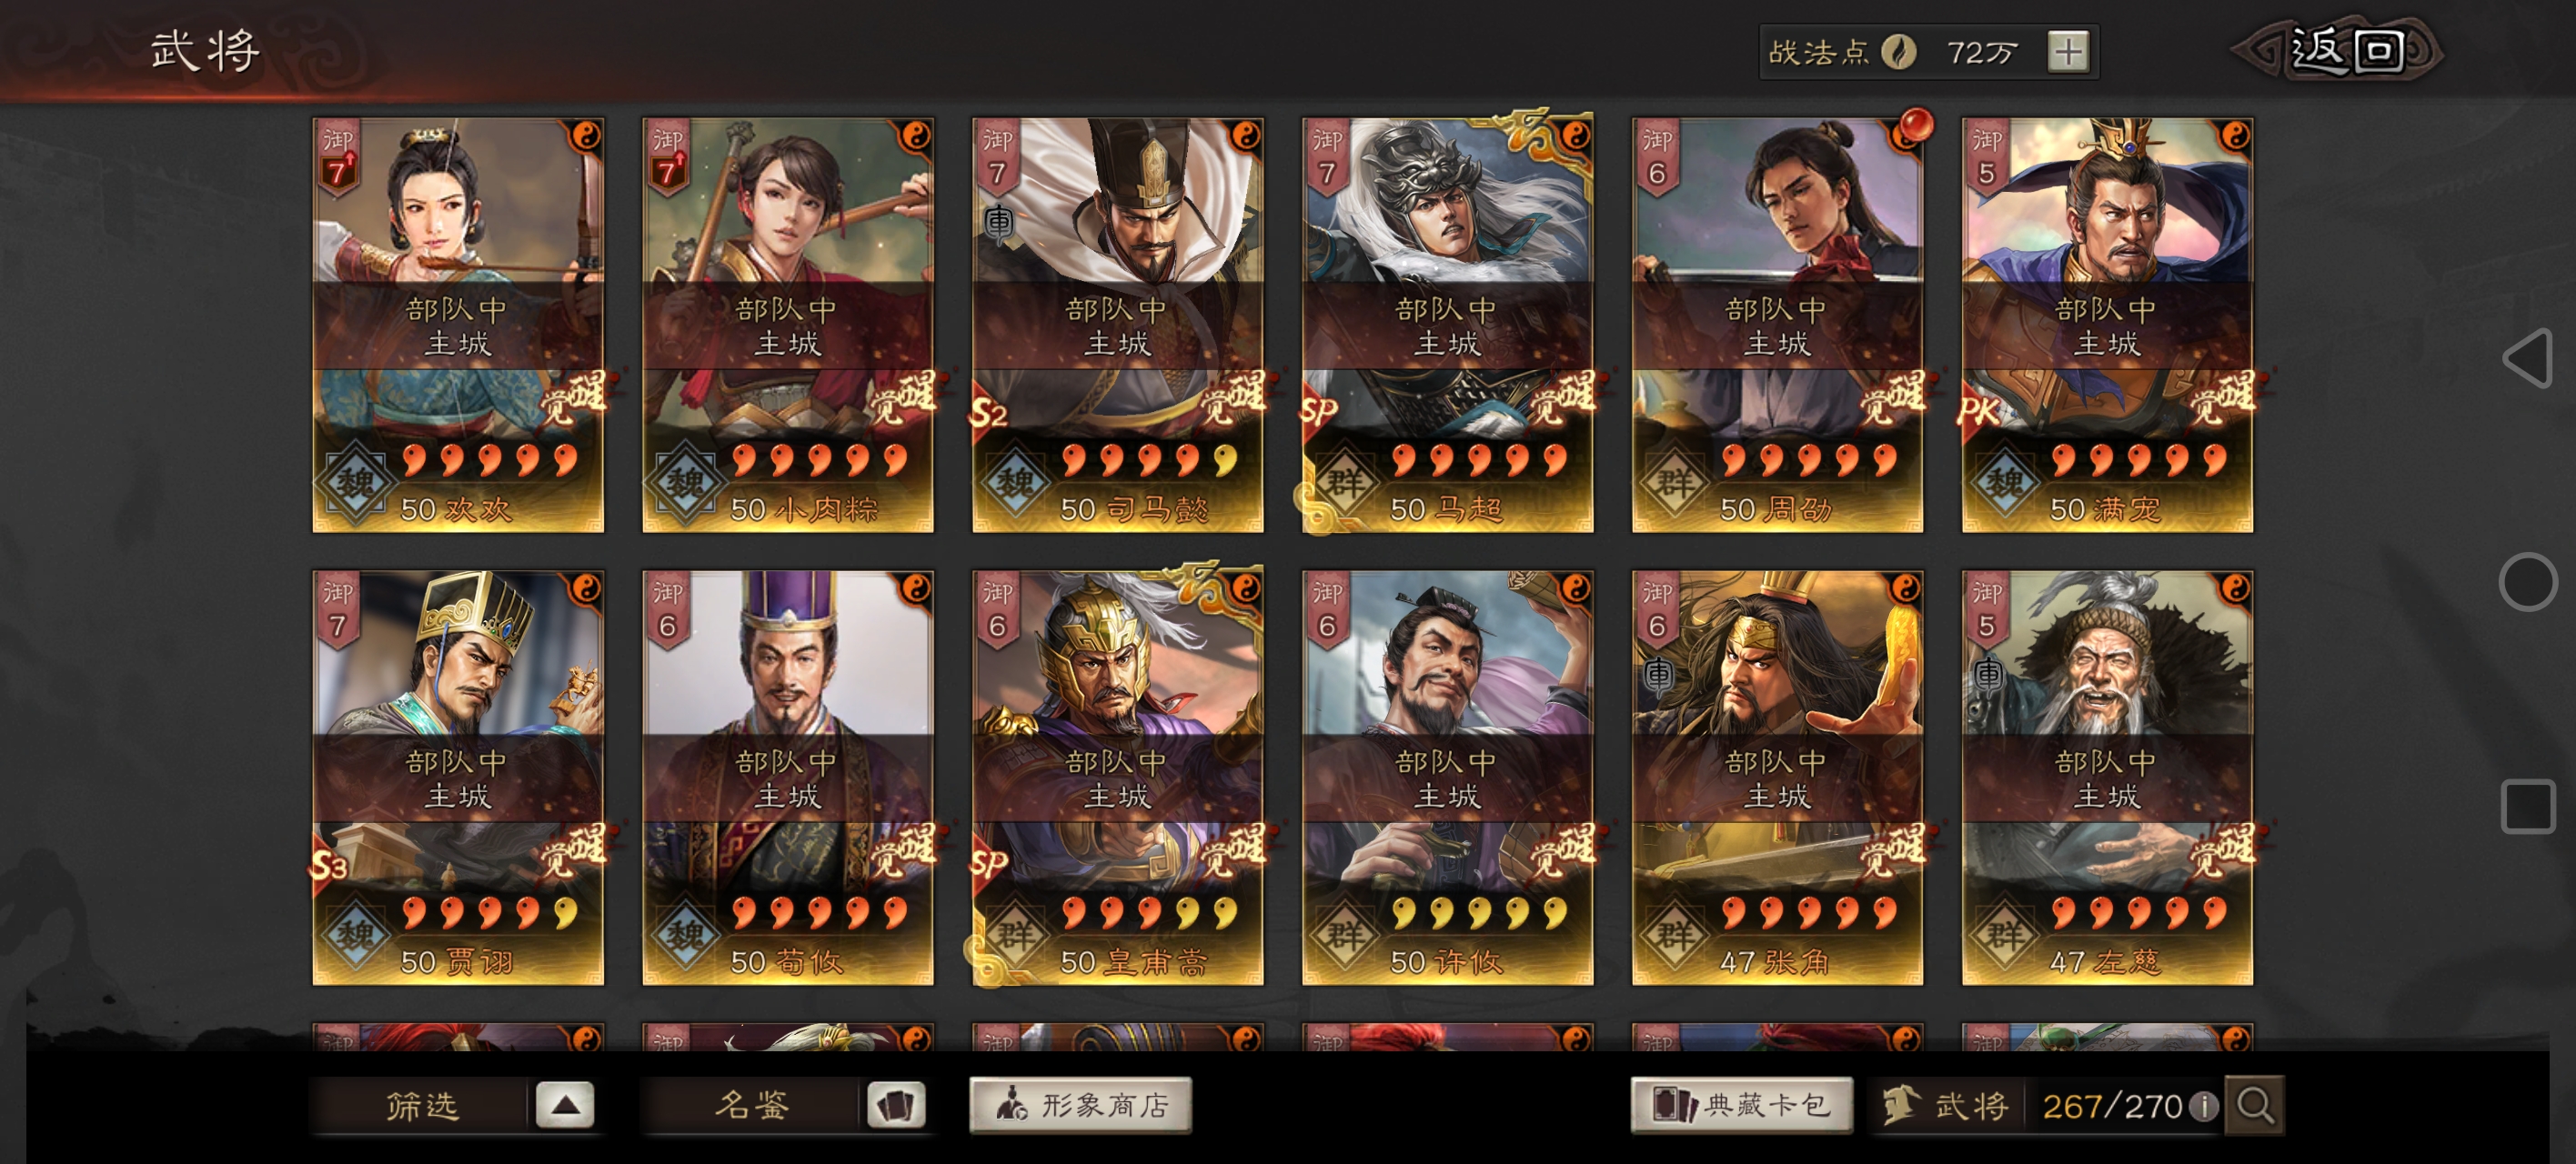Tap the plus icon beside 战法点
Screen dimensions: 2576x1164
2067,51
